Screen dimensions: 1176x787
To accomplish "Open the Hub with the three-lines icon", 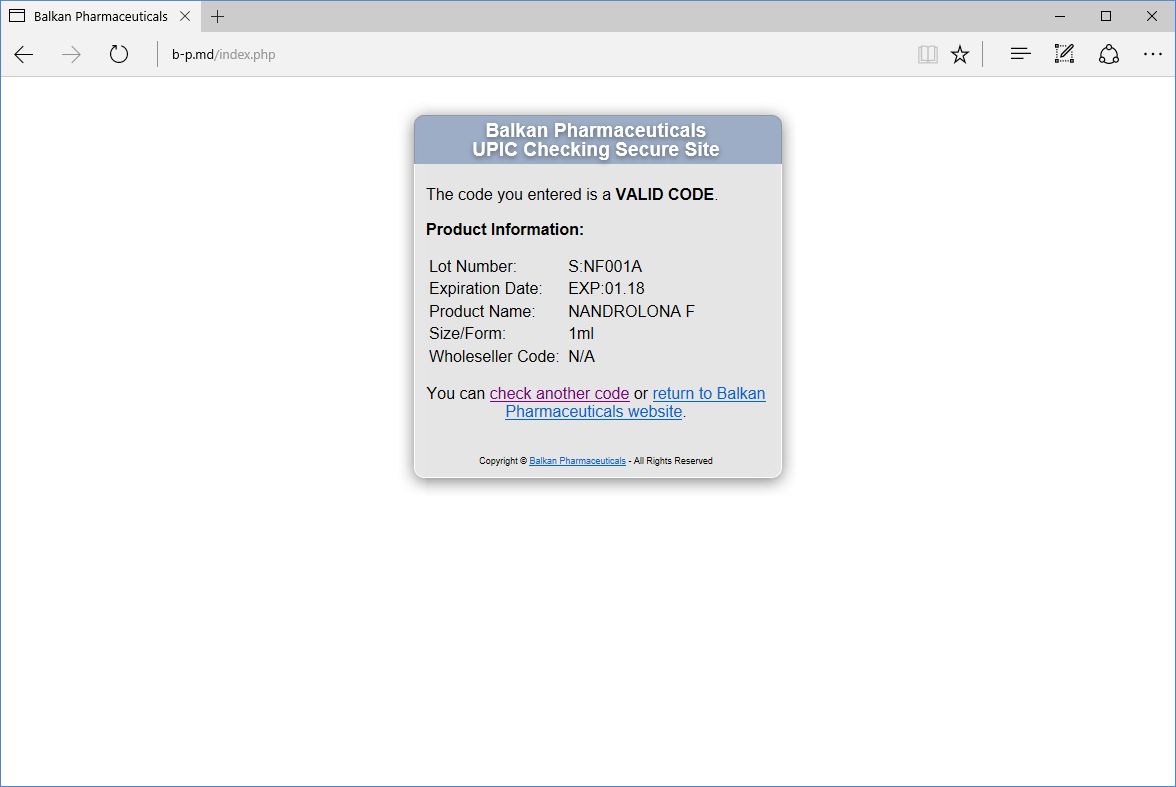I will 1020,55.
